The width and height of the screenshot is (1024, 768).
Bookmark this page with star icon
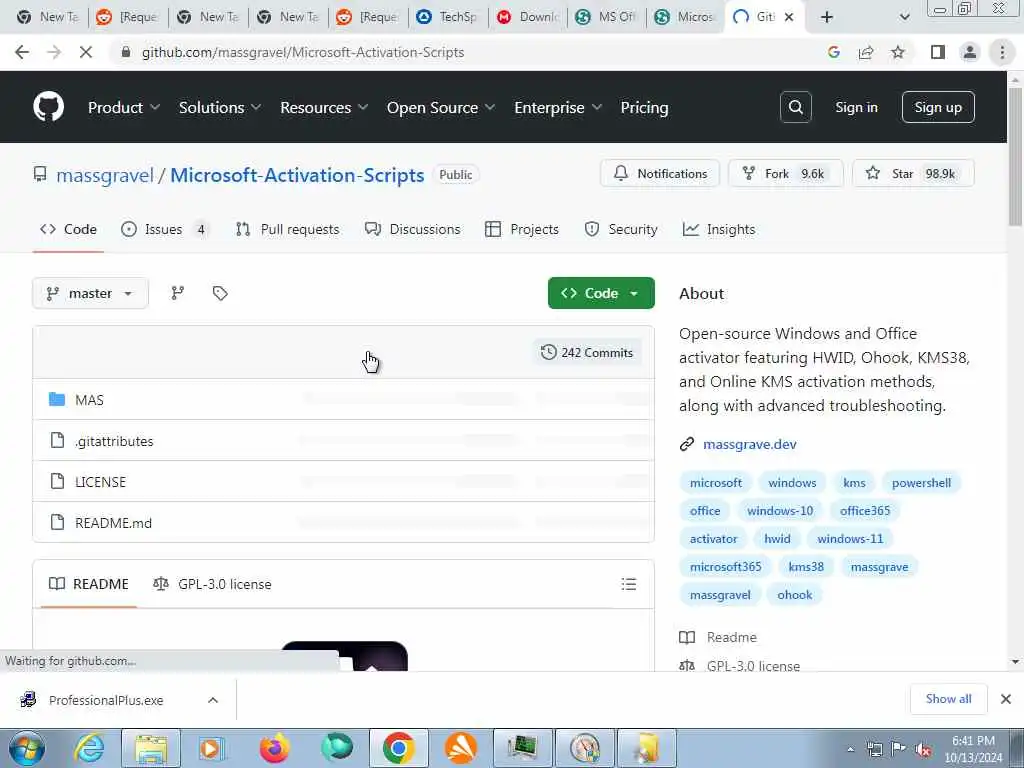898,52
